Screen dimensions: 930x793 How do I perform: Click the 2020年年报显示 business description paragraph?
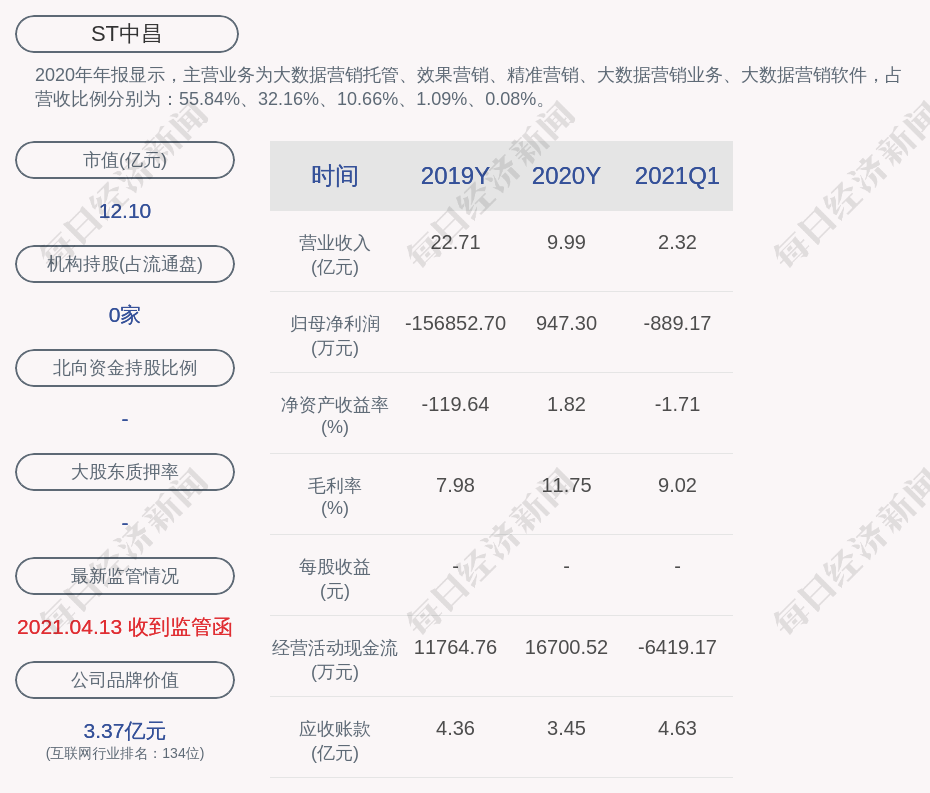468,87
